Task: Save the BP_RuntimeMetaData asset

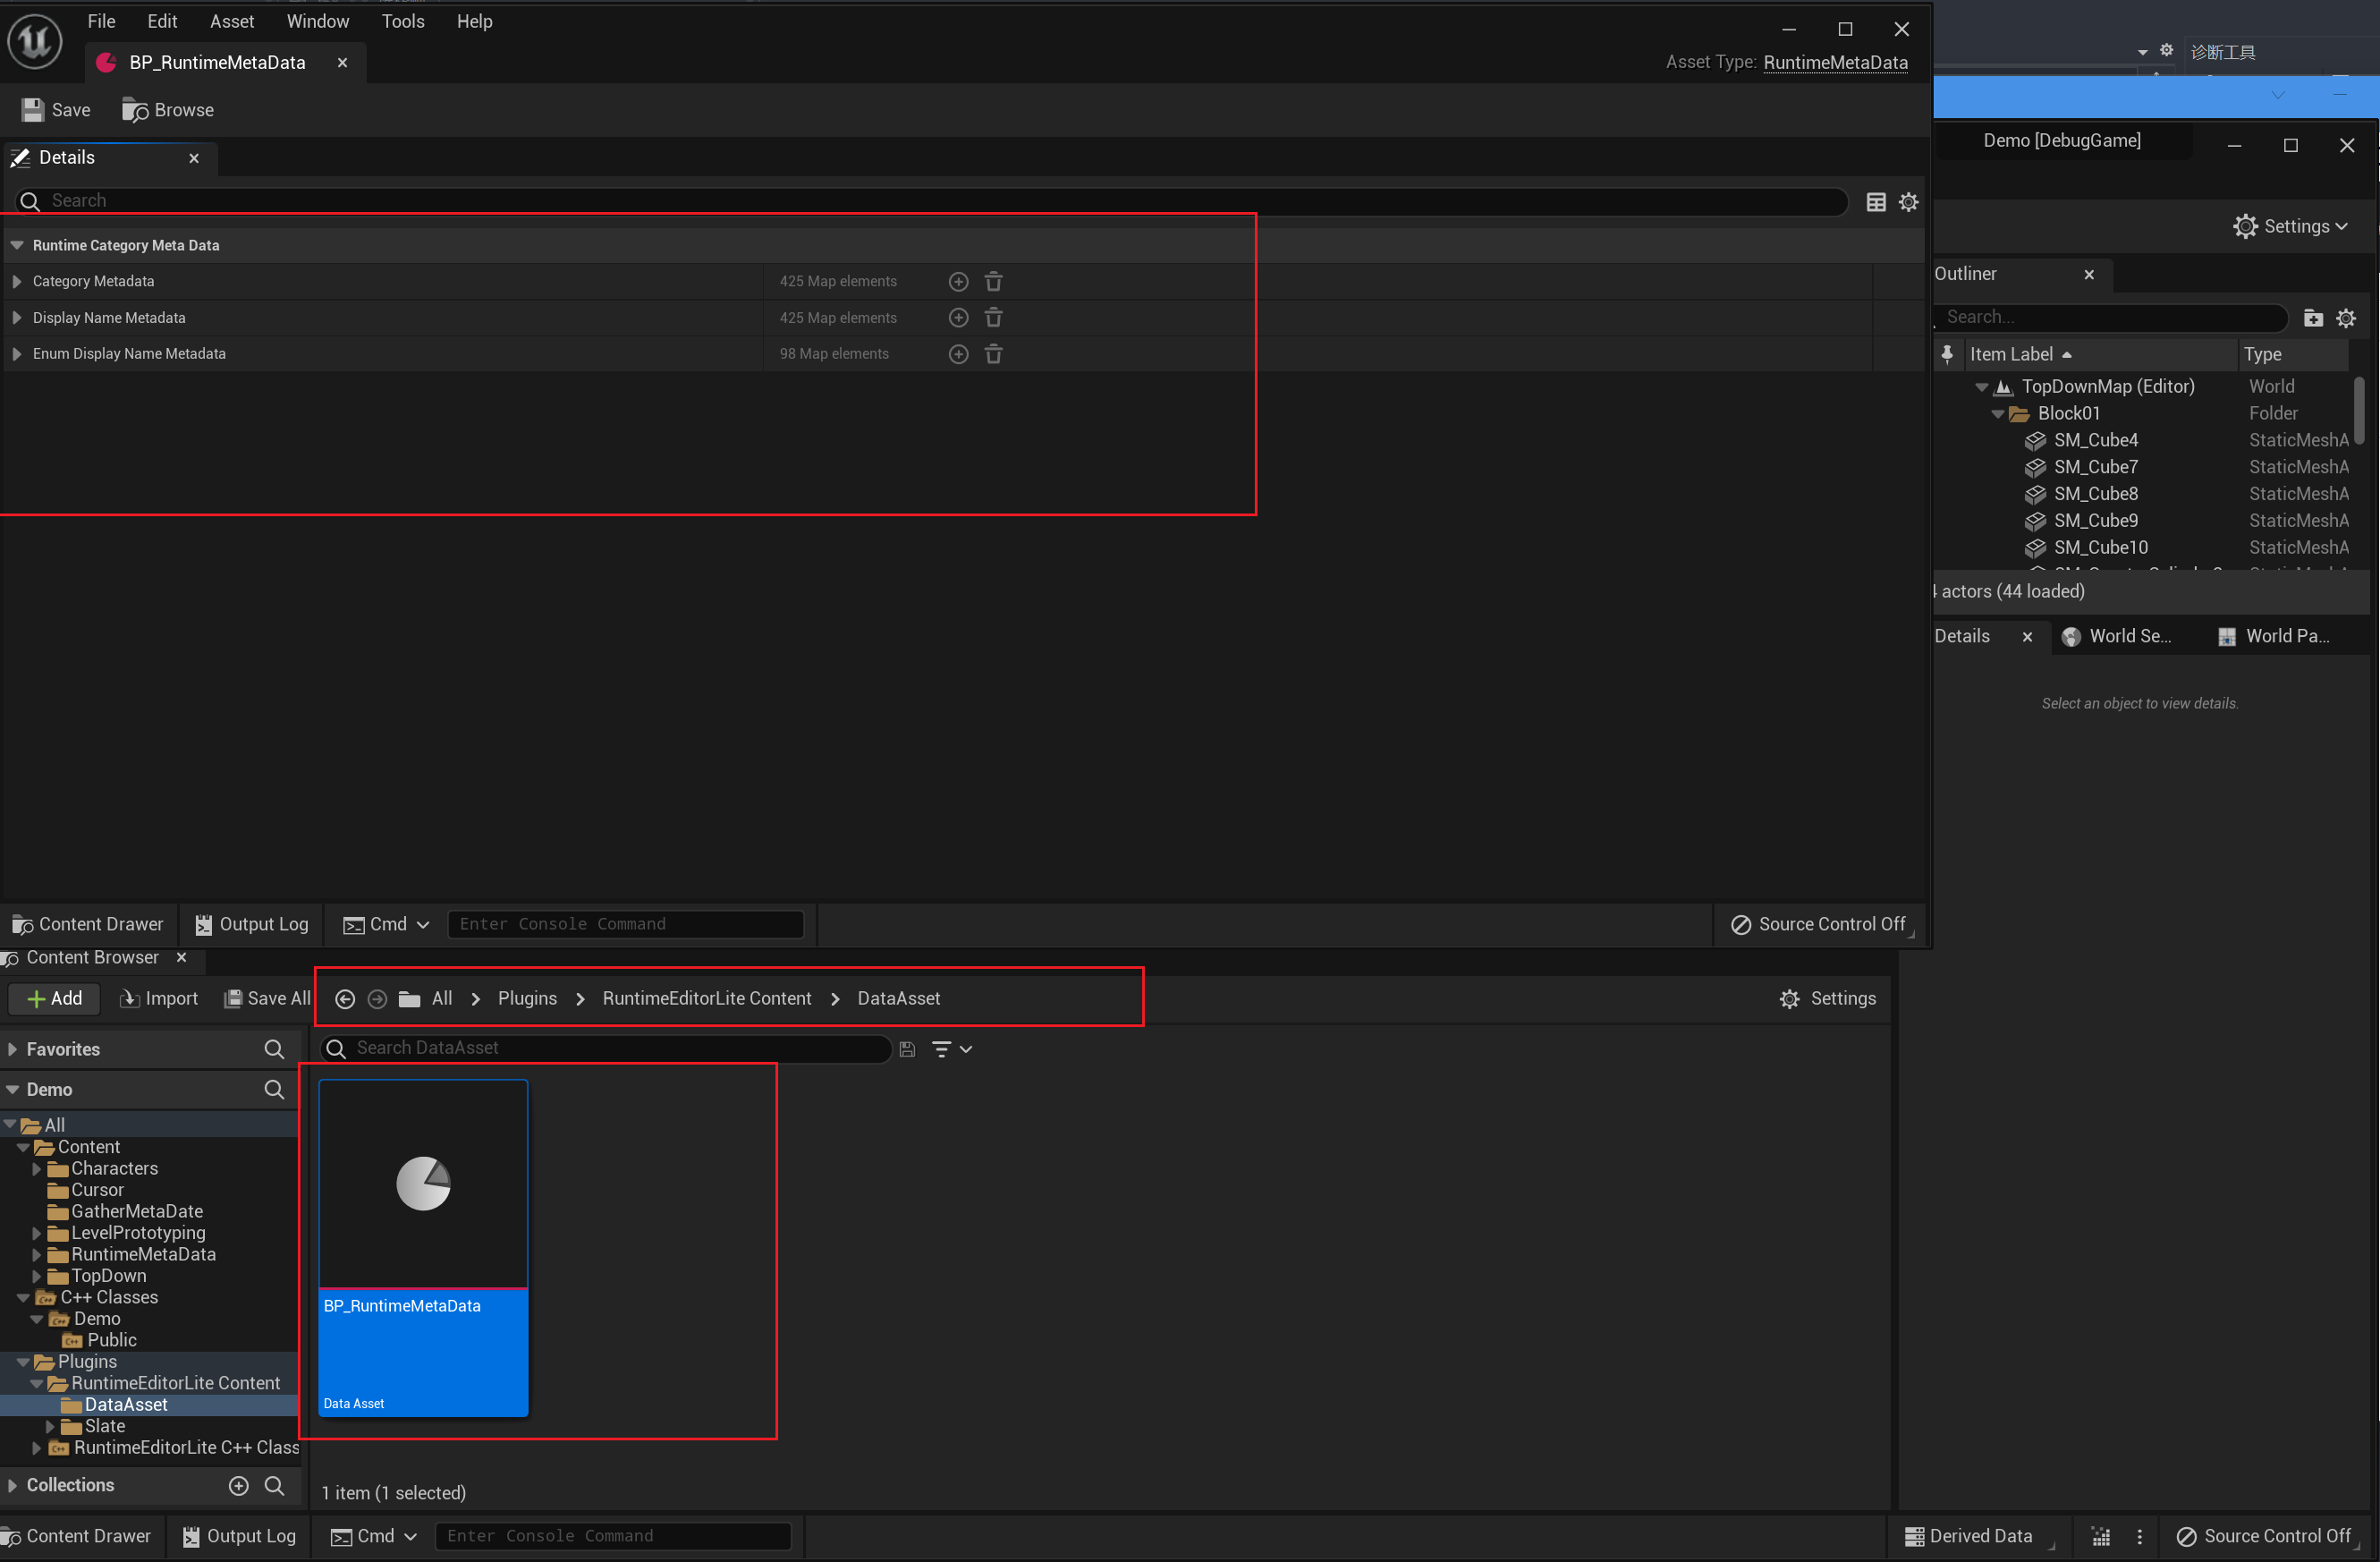Action: tap(54, 110)
